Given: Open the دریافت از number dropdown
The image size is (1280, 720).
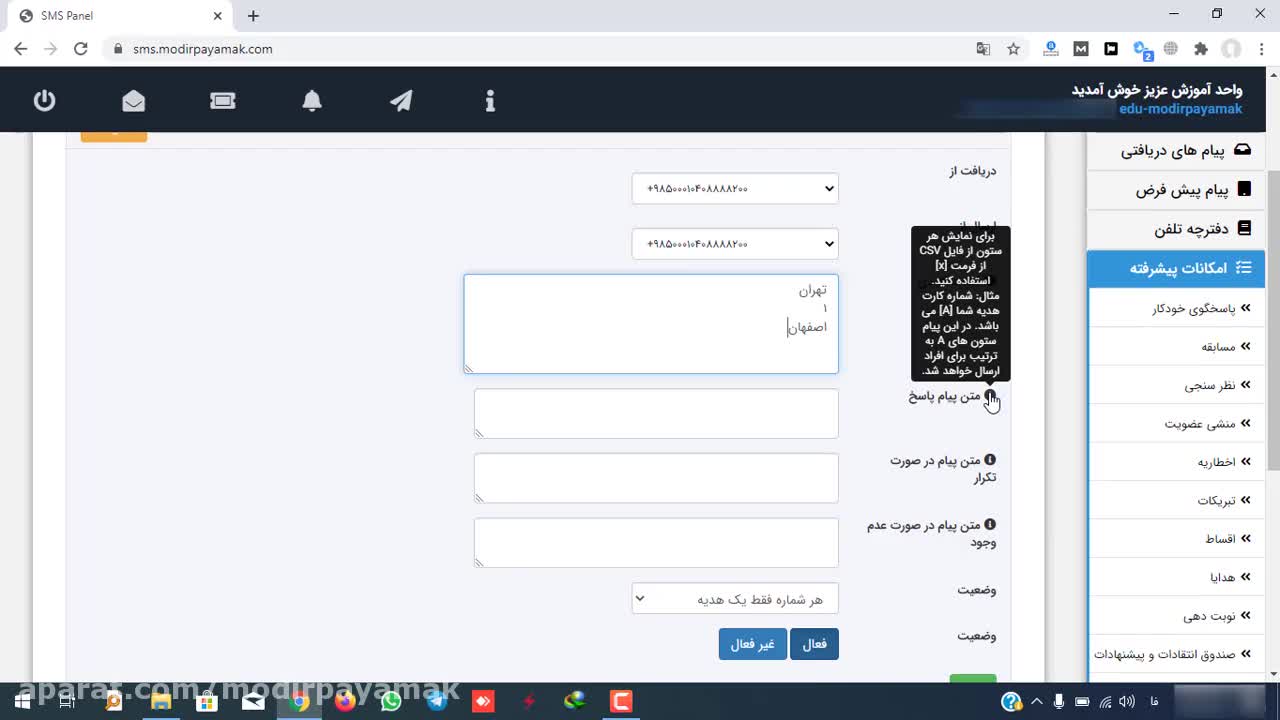Looking at the screenshot, I should point(735,188).
